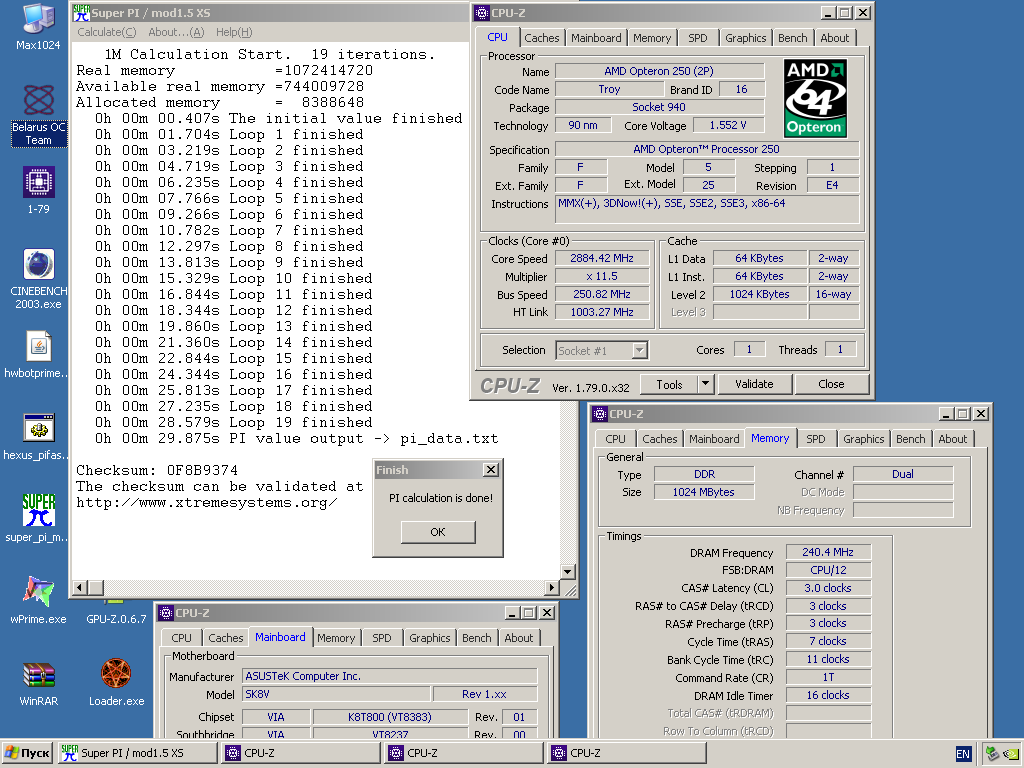The width and height of the screenshot is (1024, 768).
Task: Minimize the Memory CPU-Z window
Action: 946,413
